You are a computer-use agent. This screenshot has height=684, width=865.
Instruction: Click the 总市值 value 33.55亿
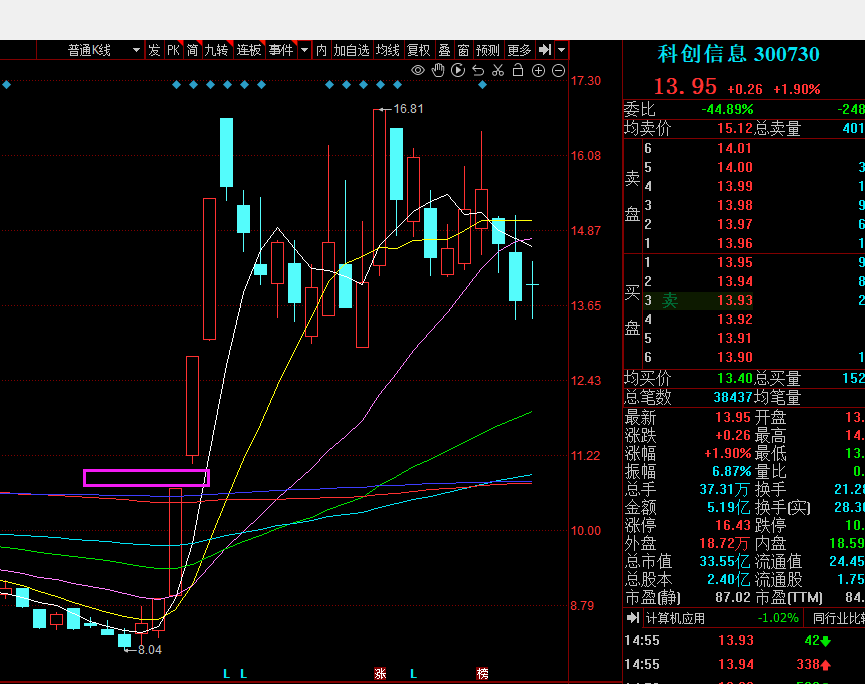(x=724, y=562)
